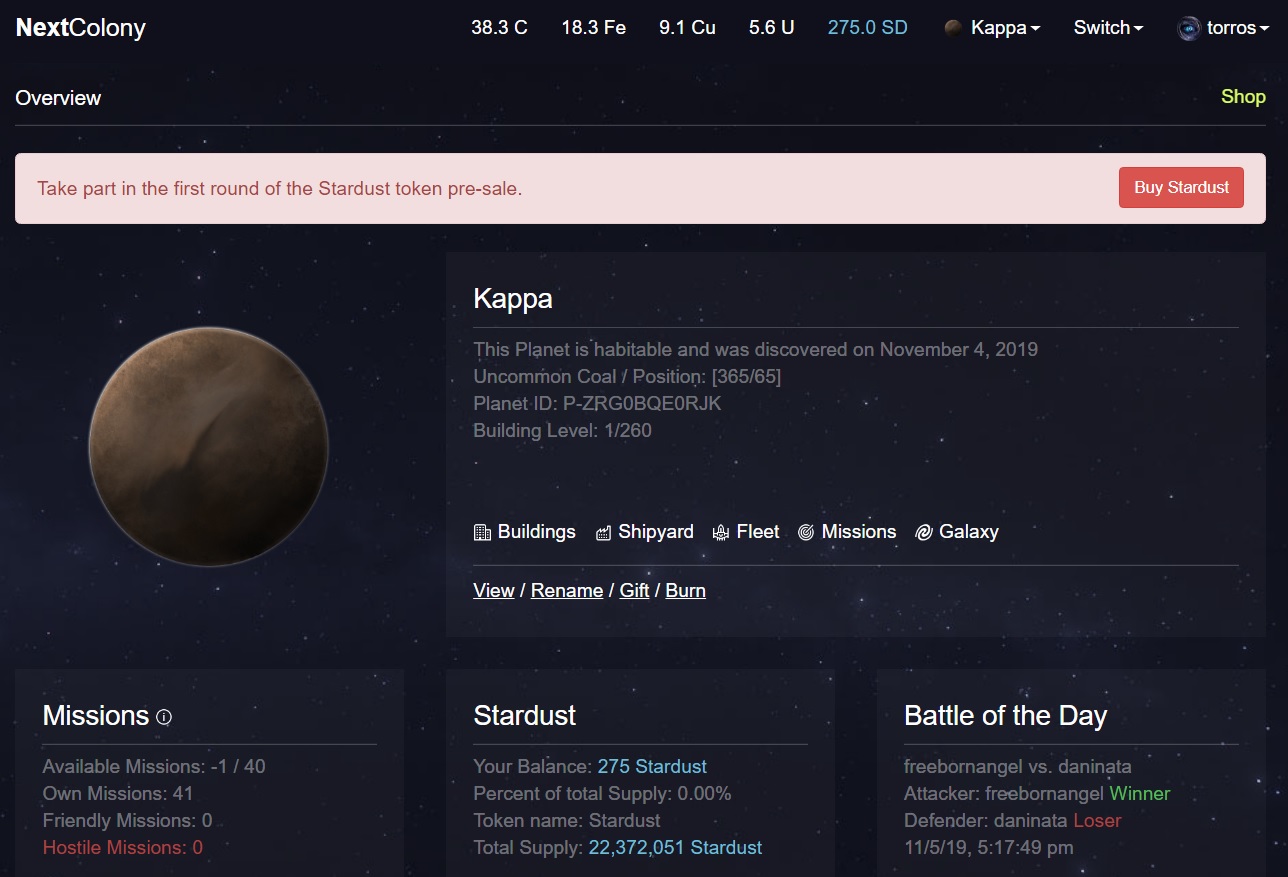Open the Shop page
Screen dimensions: 1288x877
tap(1242, 97)
